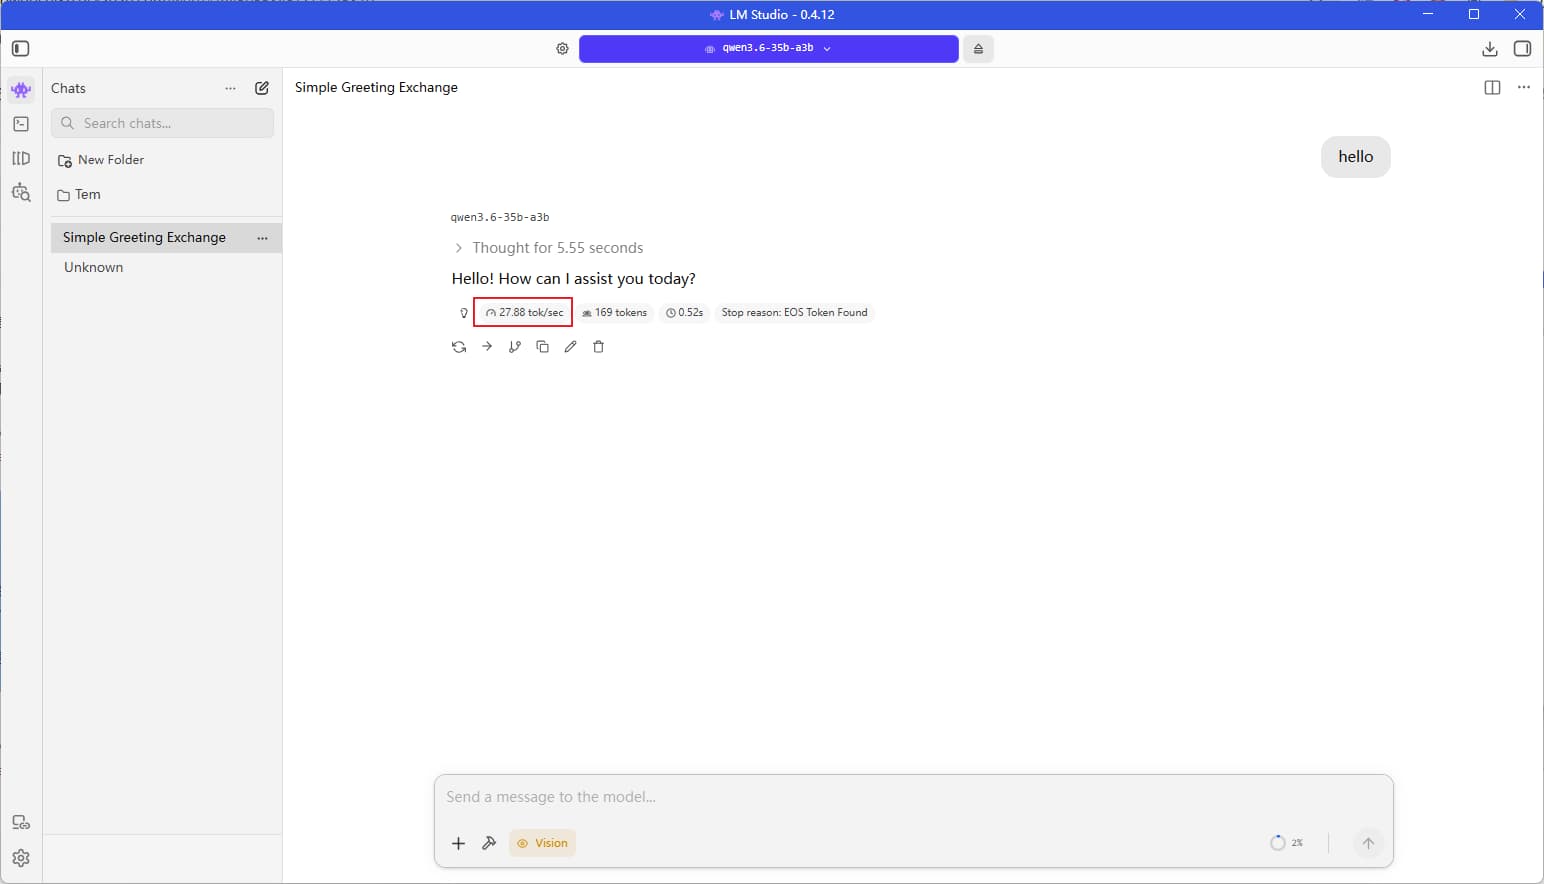1544x884 pixels.
Task: Open the Unknown chat
Action: 94,267
